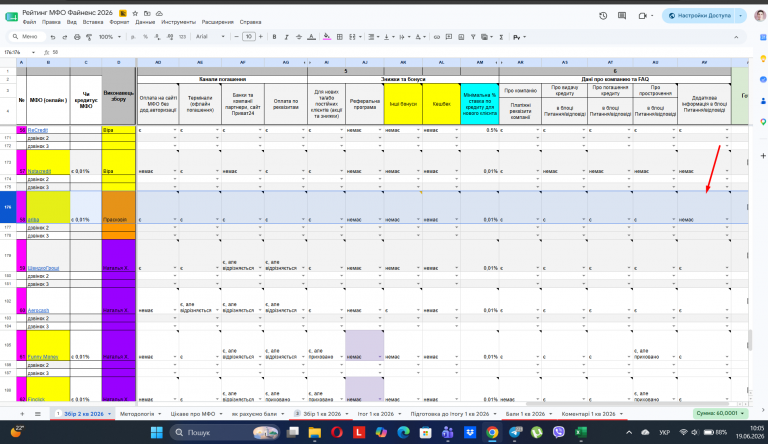Activate the paint format tool
Image resolution: width=768 pixels, height=444 pixels.
click(x=89, y=37)
